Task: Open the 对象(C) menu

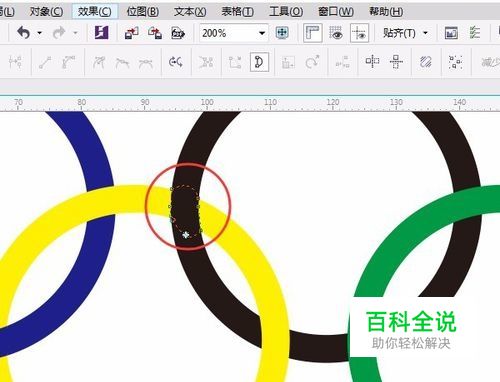Action: (46, 12)
